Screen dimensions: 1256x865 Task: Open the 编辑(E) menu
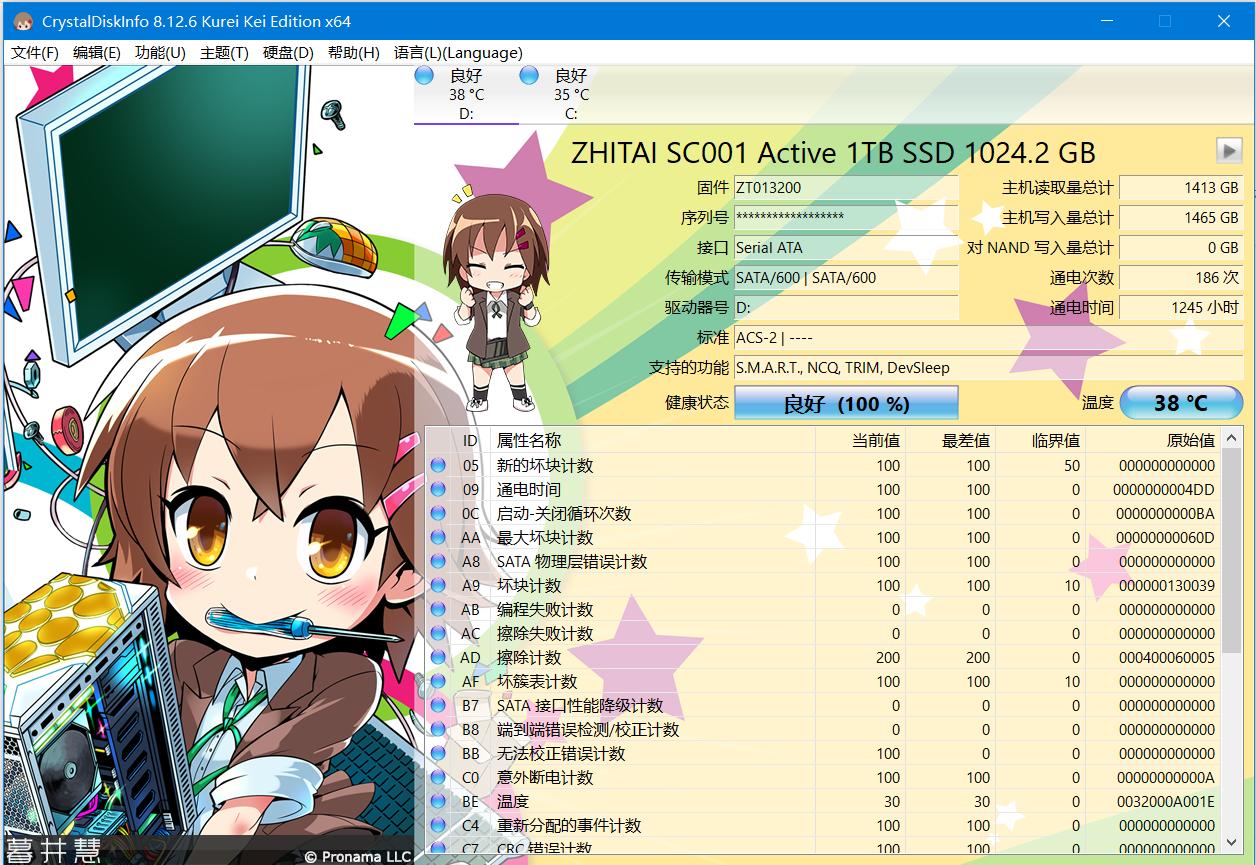[x=96, y=53]
